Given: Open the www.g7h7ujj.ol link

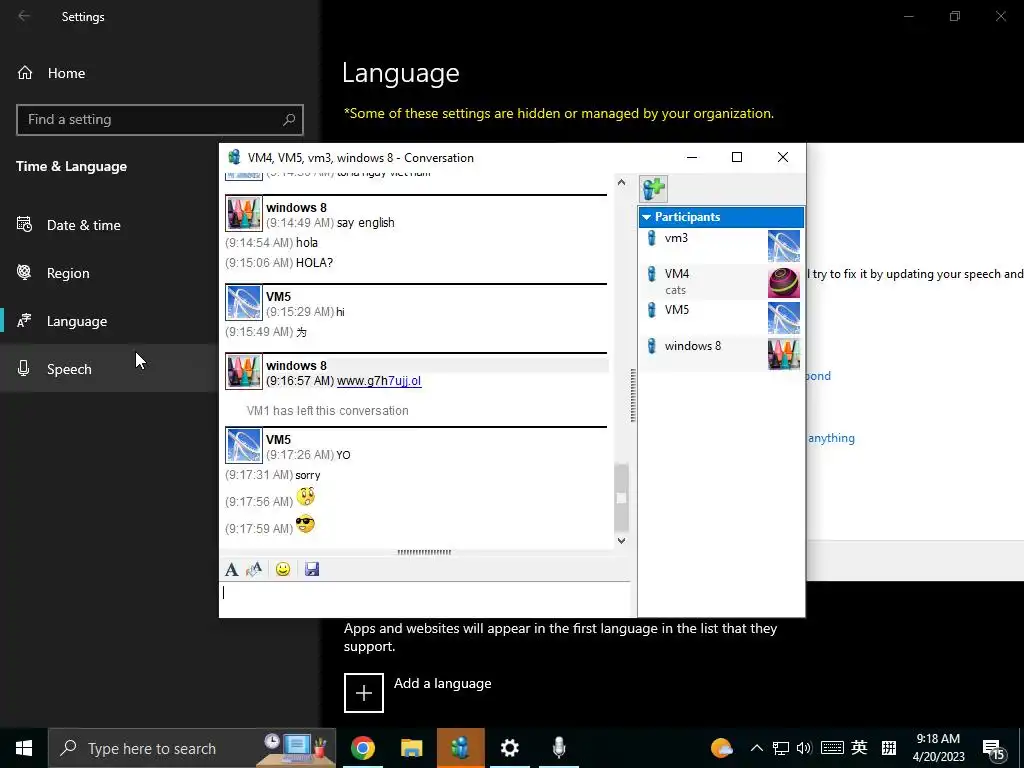Looking at the screenshot, I should [x=379, y=381].
